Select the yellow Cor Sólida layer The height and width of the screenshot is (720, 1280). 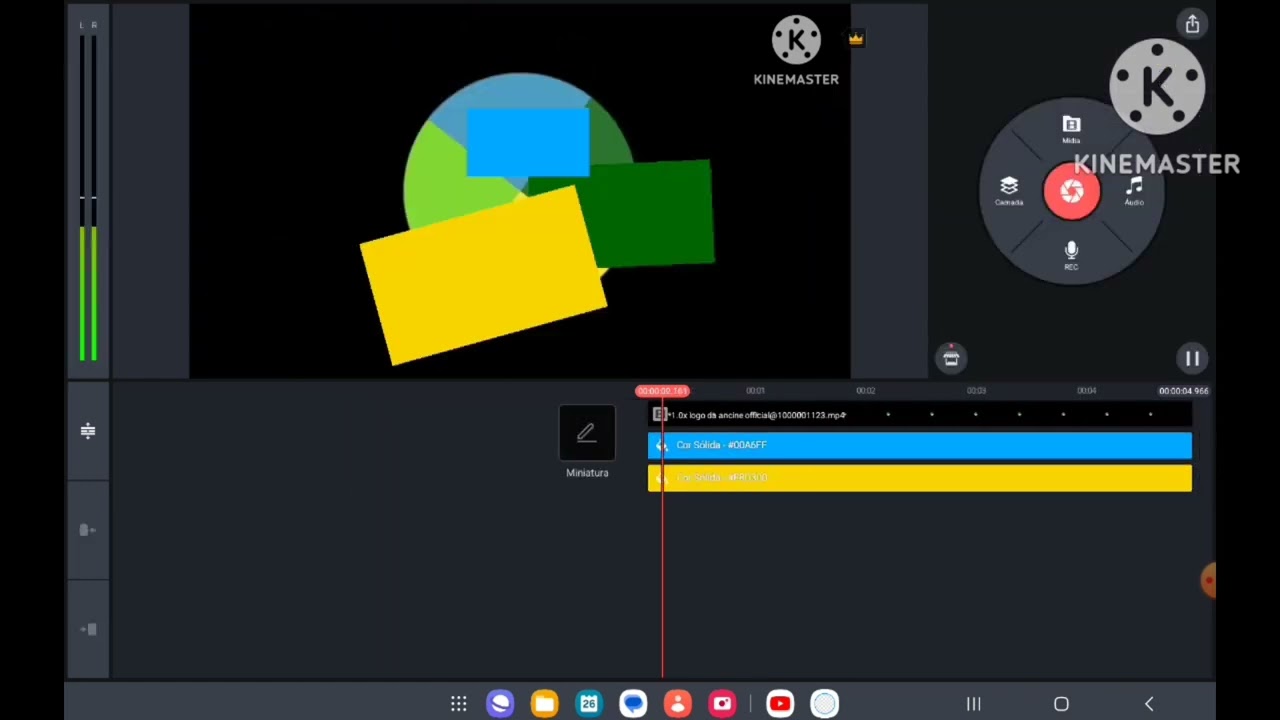(x=920, y=478)
